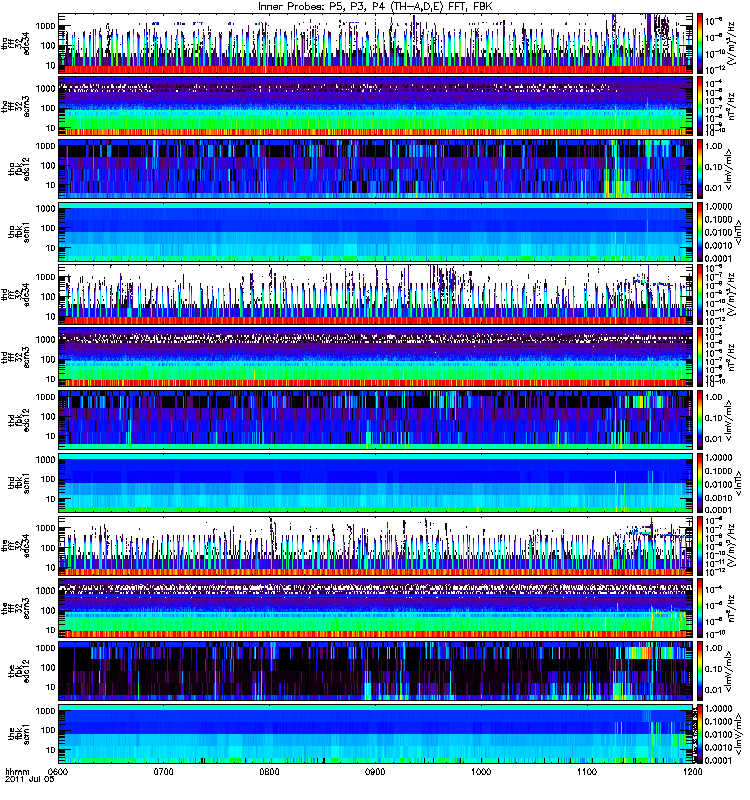Select the thd fbk scm1 spectrogram panel
The width and height of the screenshot is (750, 800).
point(375,483)
